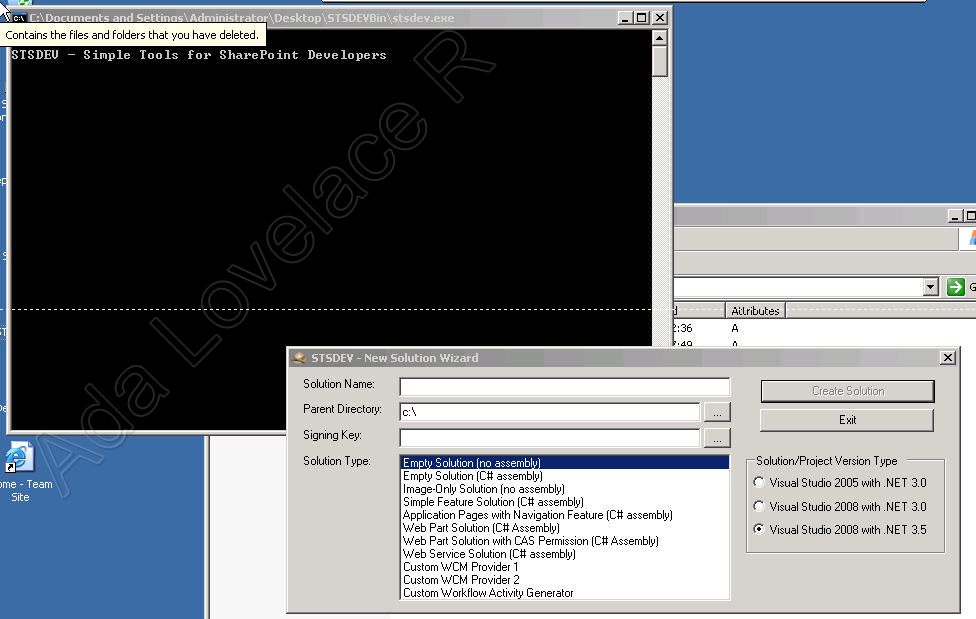Browse for the Signing Key file
Screen dimensions: 976x619
pyautogui.click(x=717, y=438)
